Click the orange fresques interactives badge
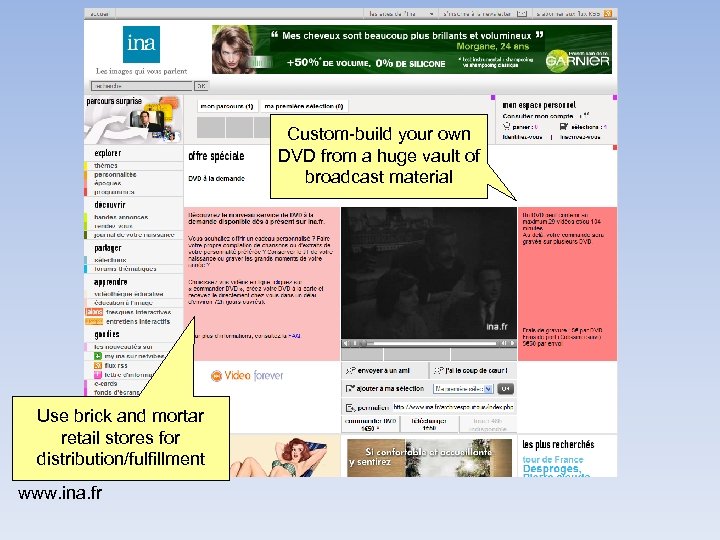This screenshot has width=720, height=540. coord(94,312)
